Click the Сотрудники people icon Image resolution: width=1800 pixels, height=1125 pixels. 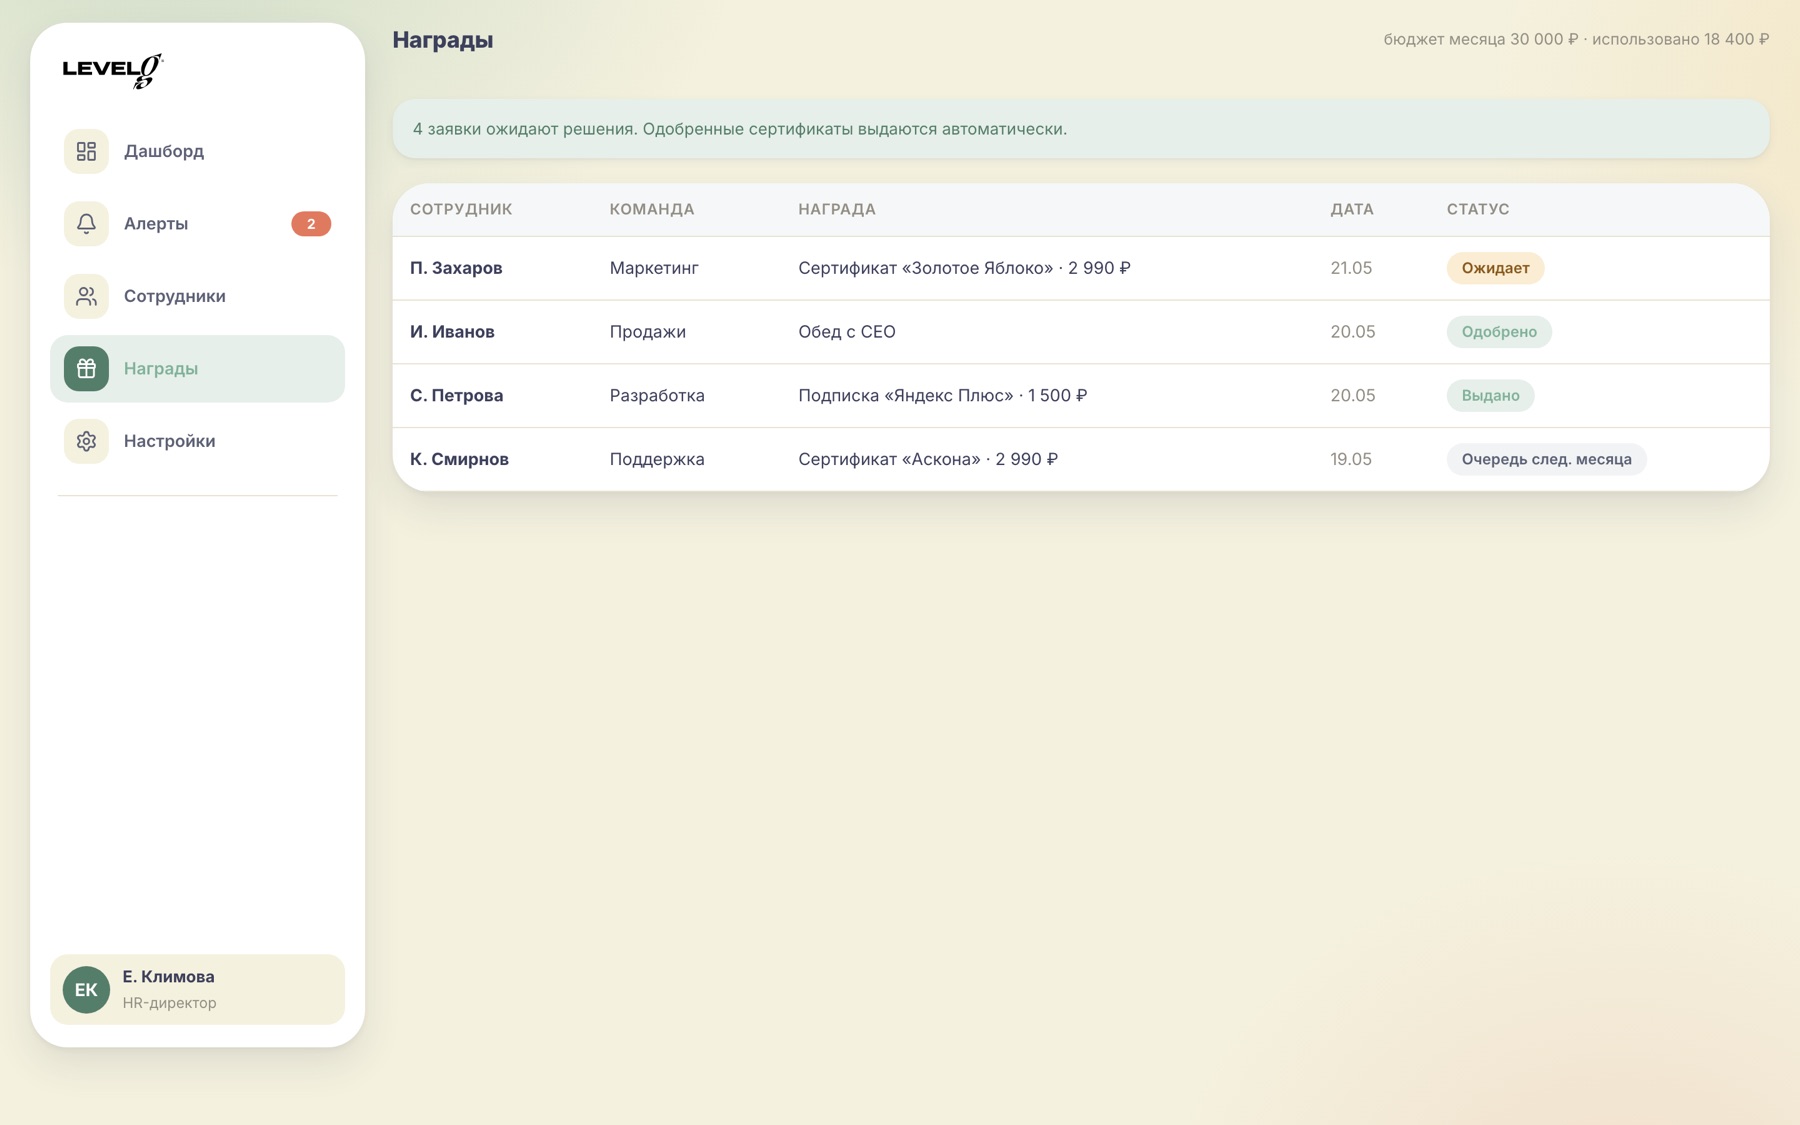[86, 296]
